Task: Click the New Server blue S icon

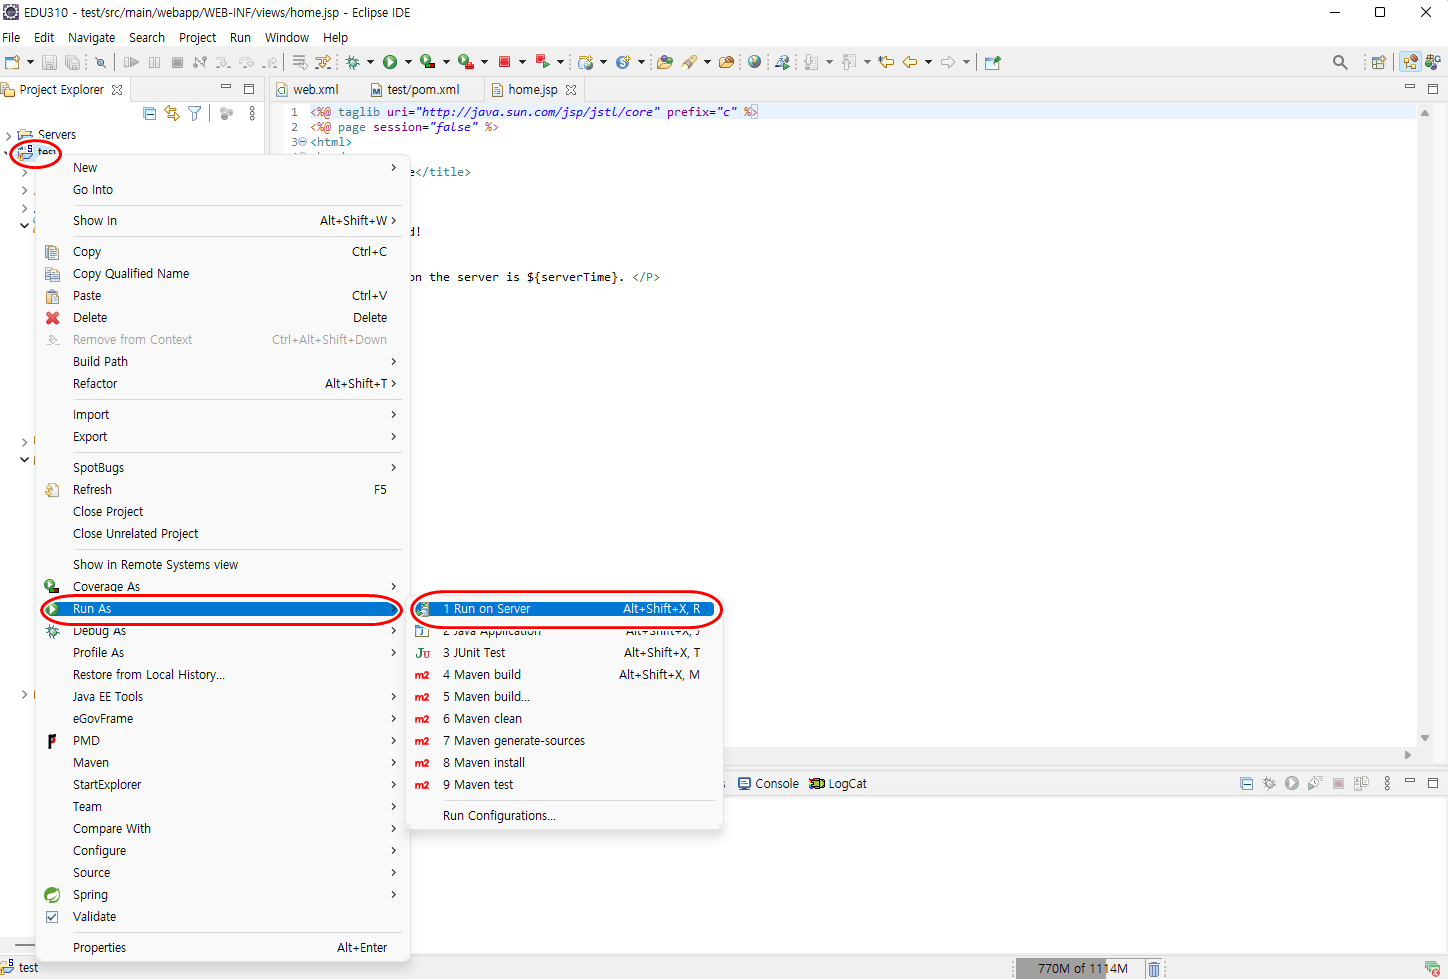Action: 623,62
